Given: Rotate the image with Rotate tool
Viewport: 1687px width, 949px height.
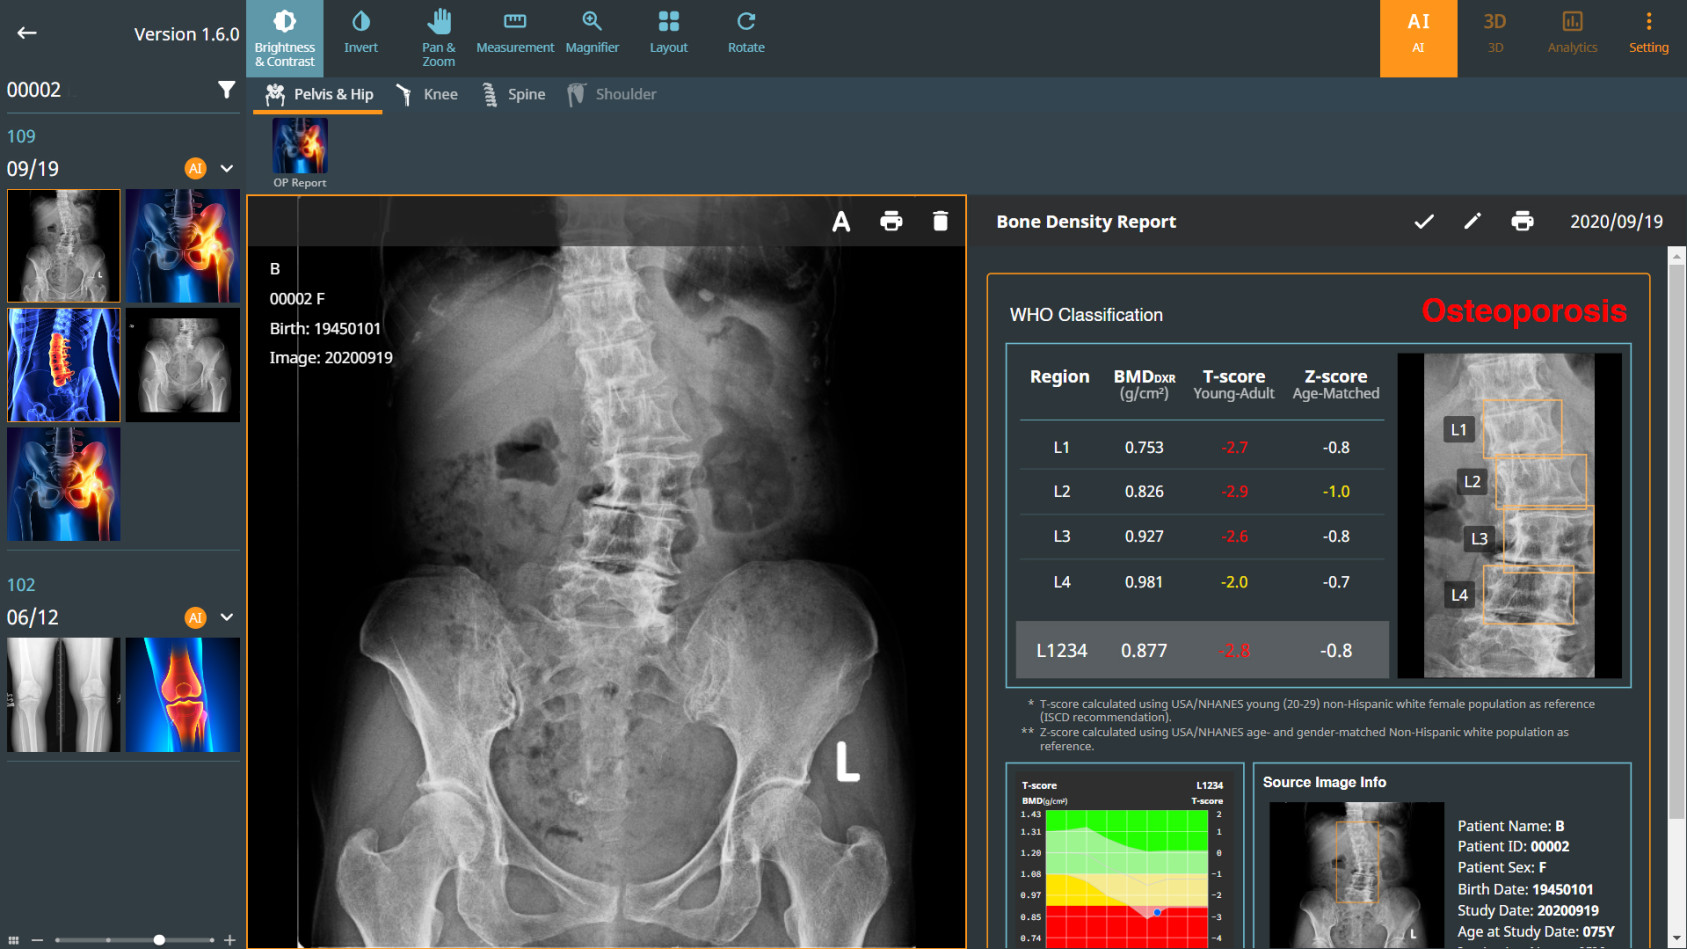Looking at the screenshot, I should pos(746,33).
